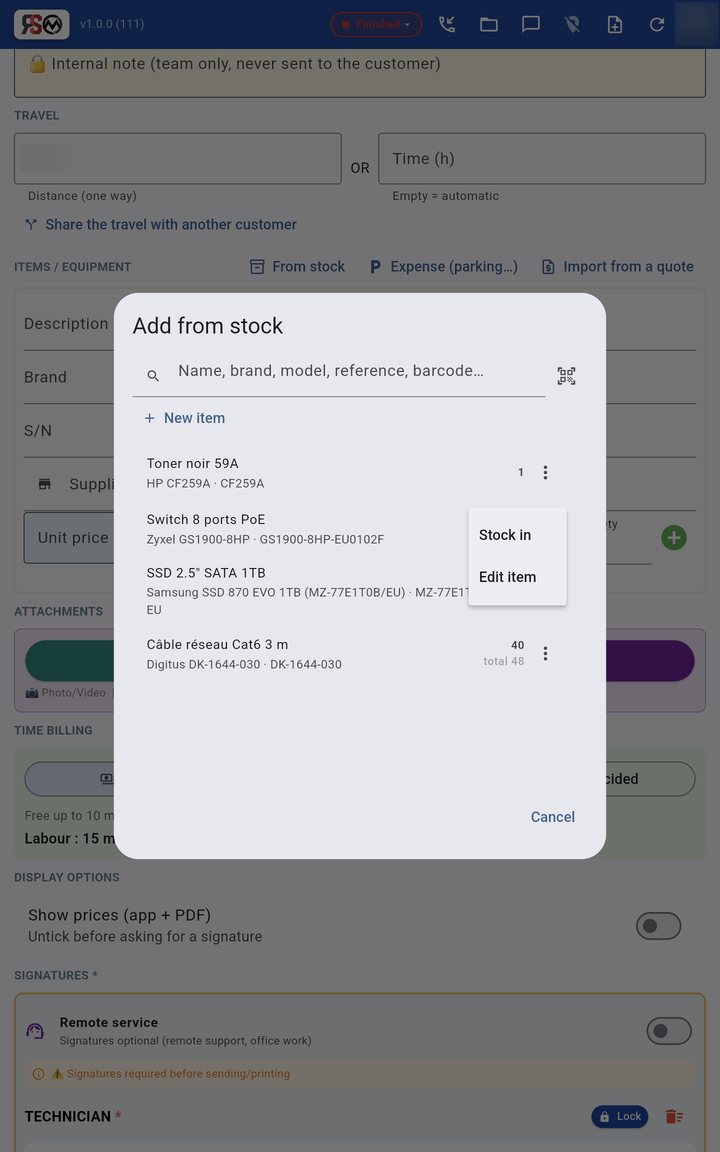Image resolution: width=720 pixels, height=1152 pixels.
Task: Enable the Remote service switch
Action: pos(669,1031)
